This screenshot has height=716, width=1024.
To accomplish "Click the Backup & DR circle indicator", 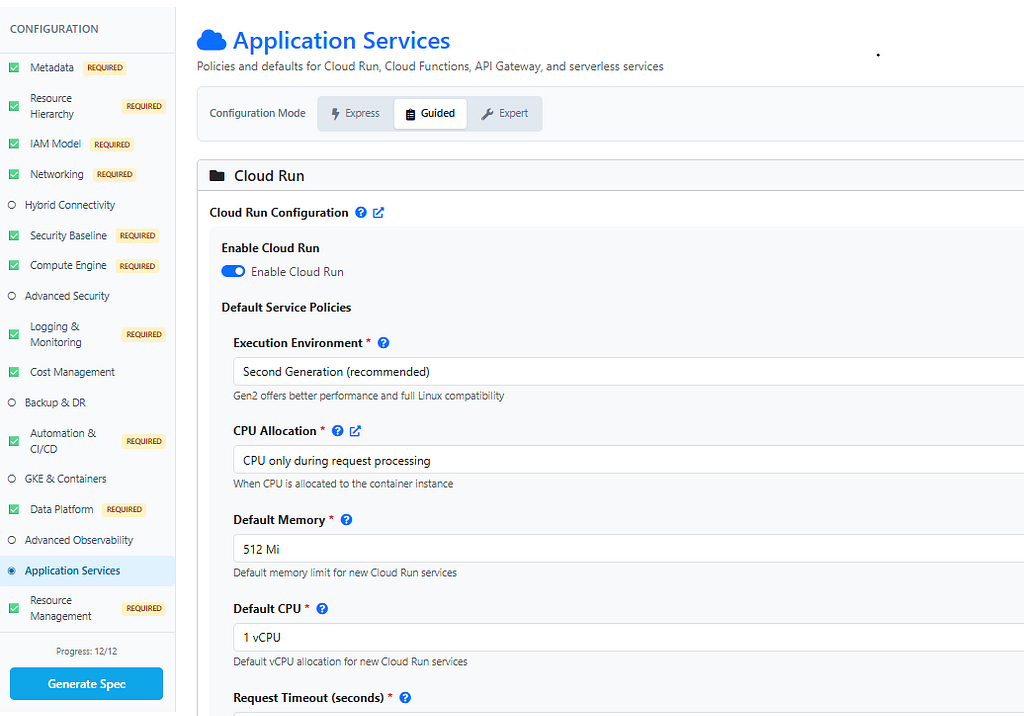I will tap(12, 402).
